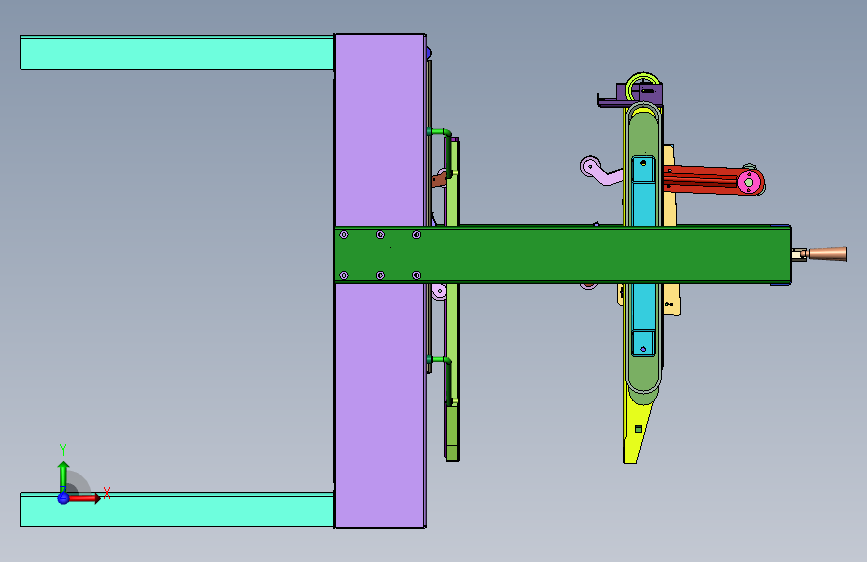Select the upper cyan frame beam
This screenshot has width=867, height=562.
177,53
